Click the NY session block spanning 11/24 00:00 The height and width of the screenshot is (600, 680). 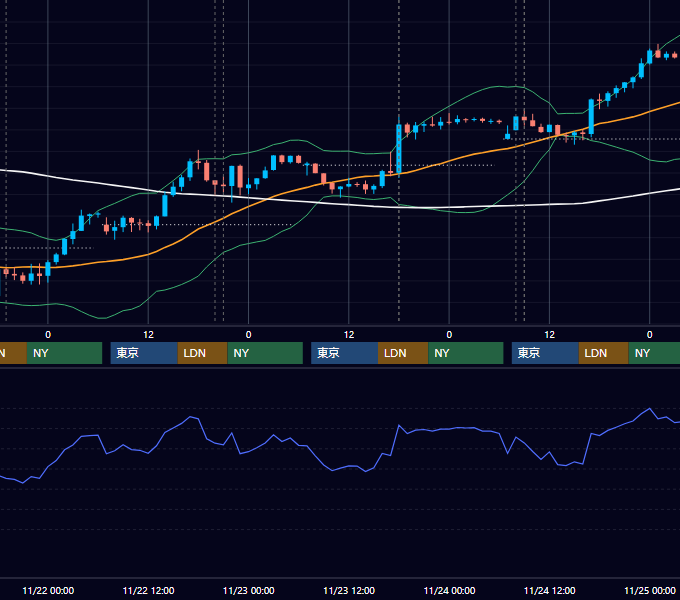(x=466, y=353)
